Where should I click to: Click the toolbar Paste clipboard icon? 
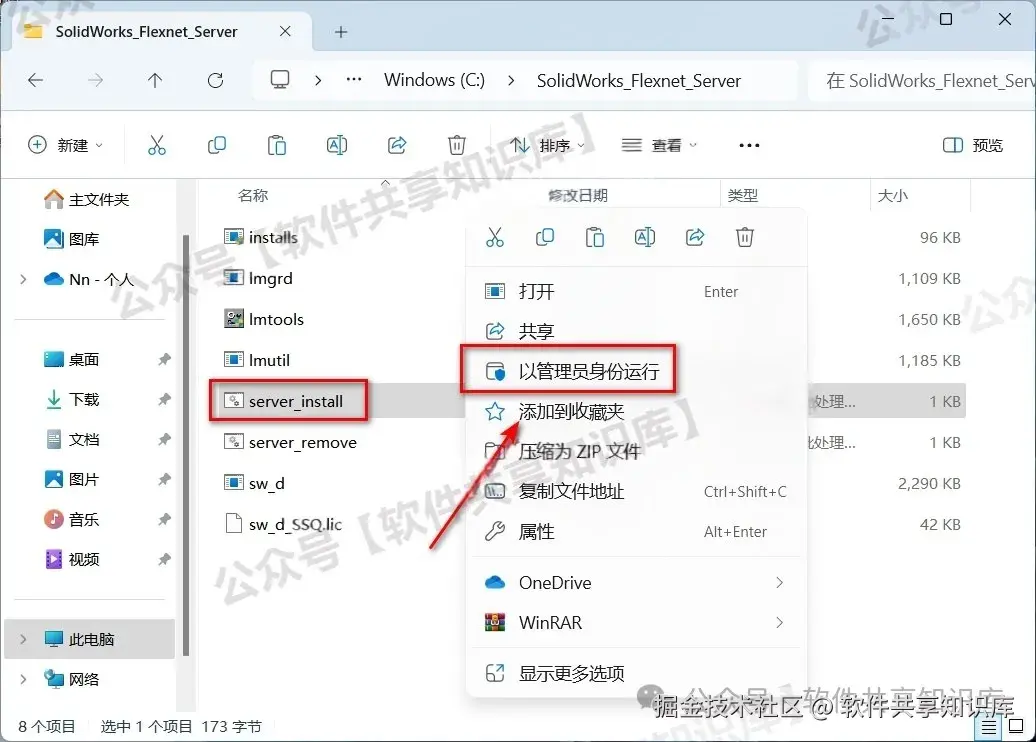(x=277, y=145)
